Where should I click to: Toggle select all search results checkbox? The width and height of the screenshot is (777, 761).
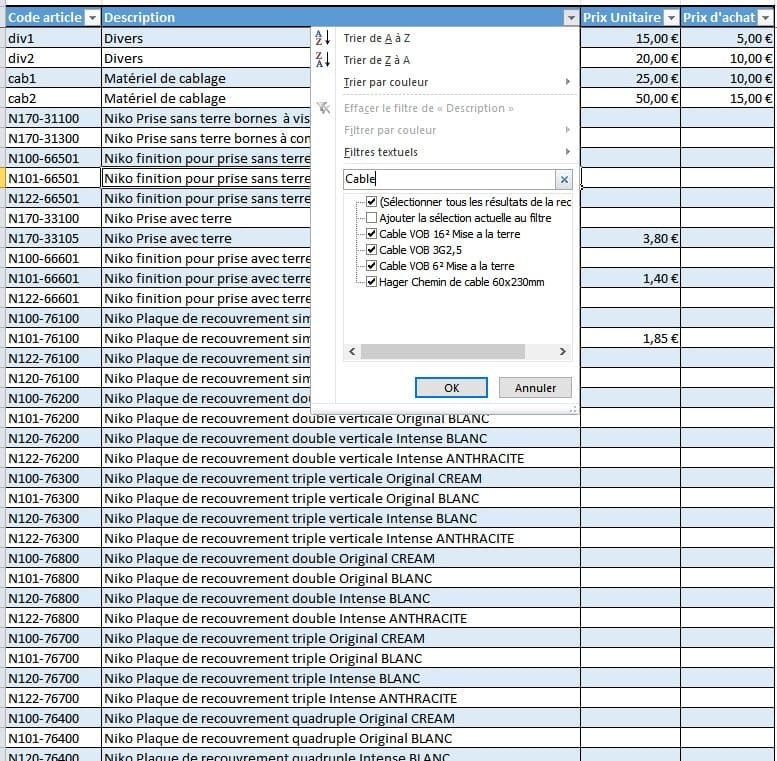tap(372, 202)
